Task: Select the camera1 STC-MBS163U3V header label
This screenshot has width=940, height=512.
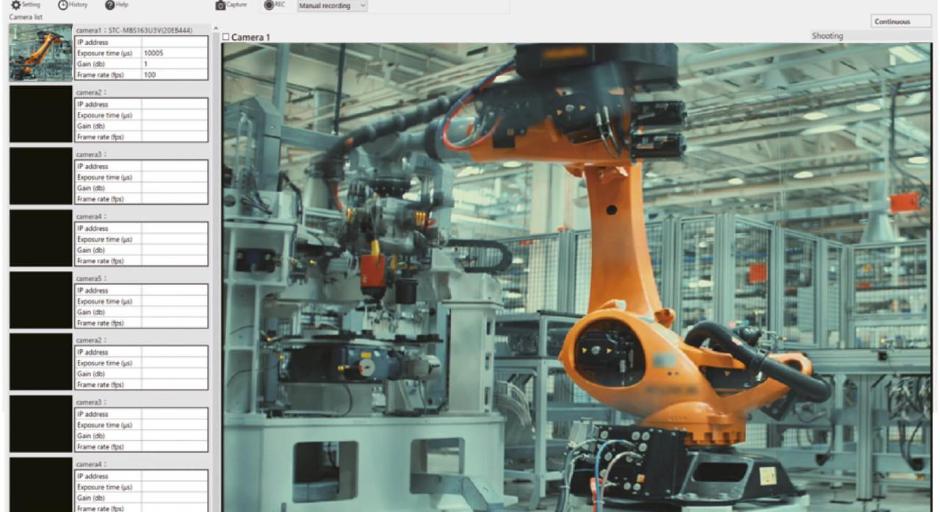Action: pos(140,30)
